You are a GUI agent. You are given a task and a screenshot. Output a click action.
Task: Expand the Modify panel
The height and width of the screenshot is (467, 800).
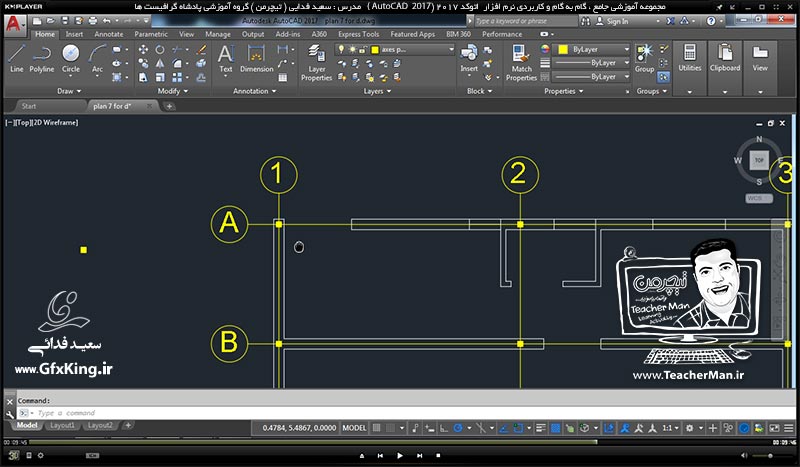click(x=172, y=91)
